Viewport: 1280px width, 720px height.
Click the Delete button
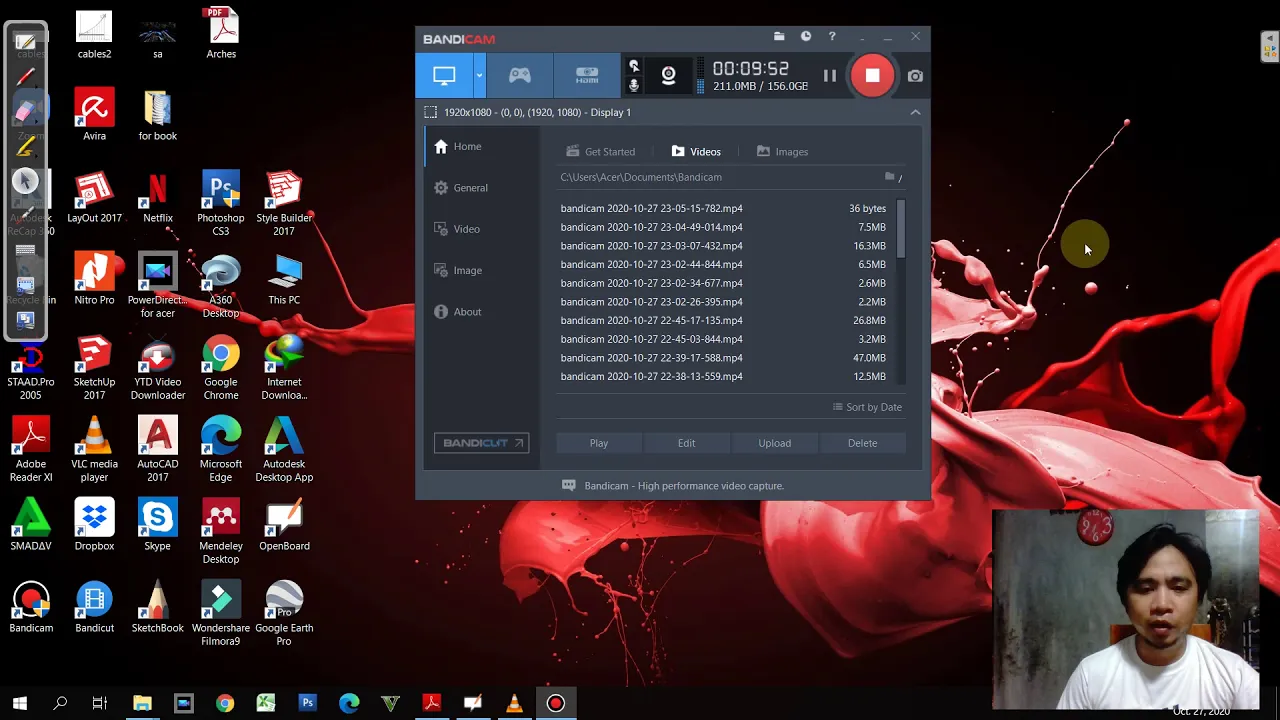click(862, 443)
